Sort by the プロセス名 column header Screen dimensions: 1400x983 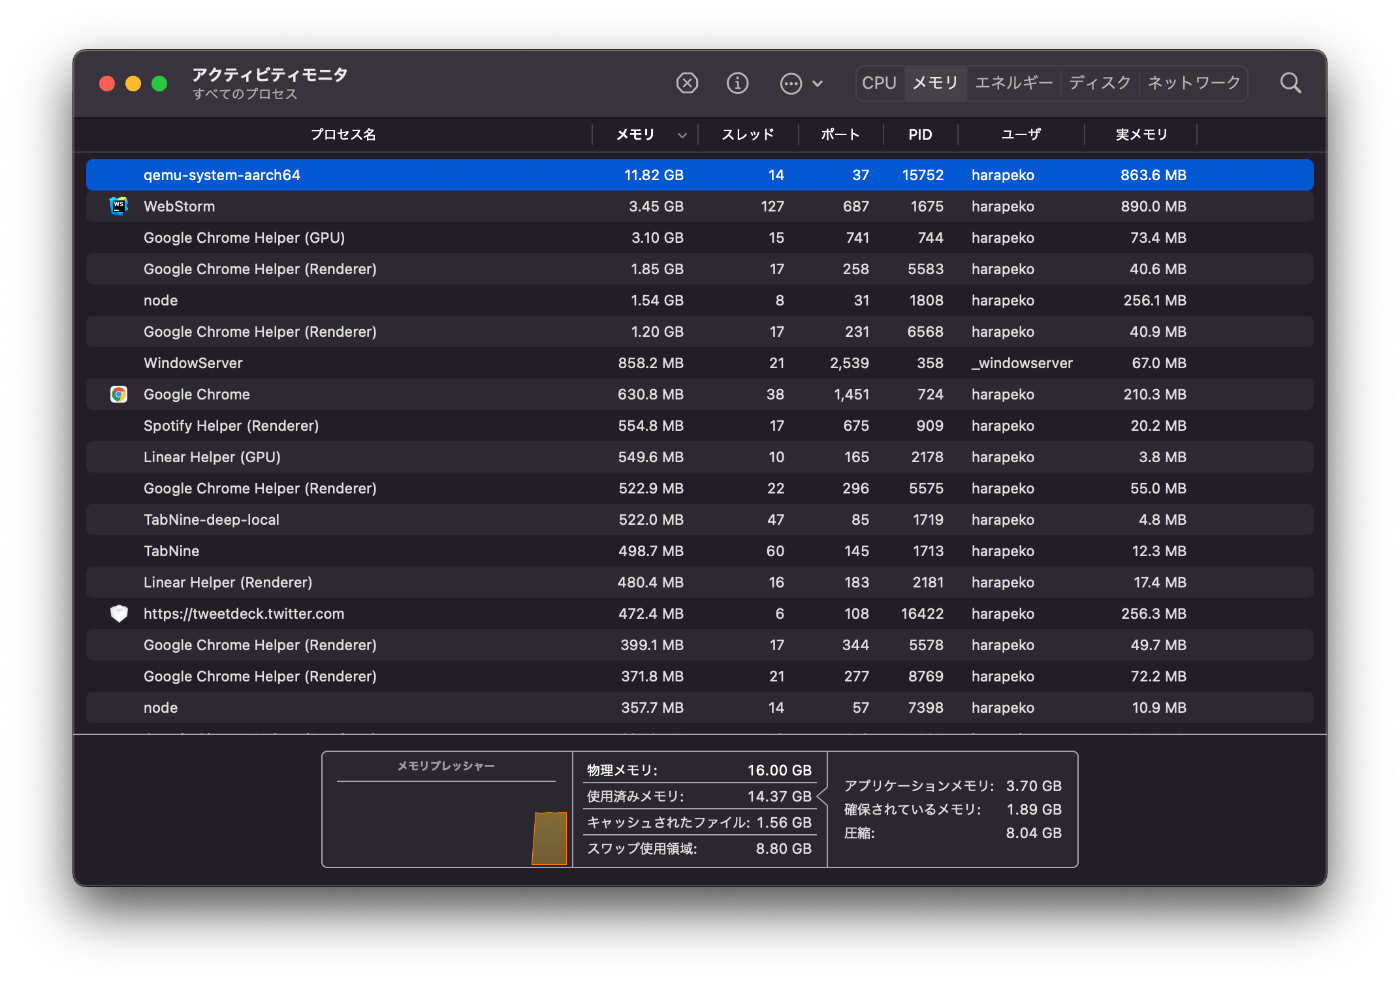point(343,134)
